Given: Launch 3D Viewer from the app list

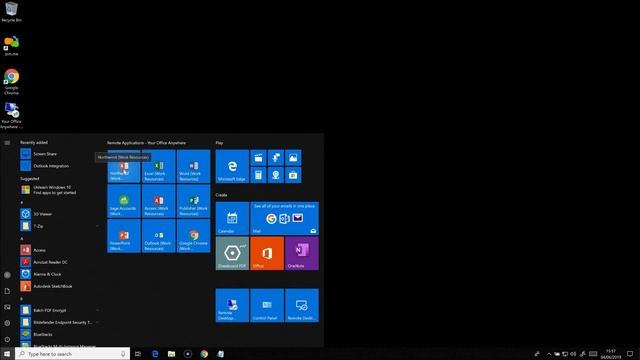Looking at the screenshot, I should 60,214.
